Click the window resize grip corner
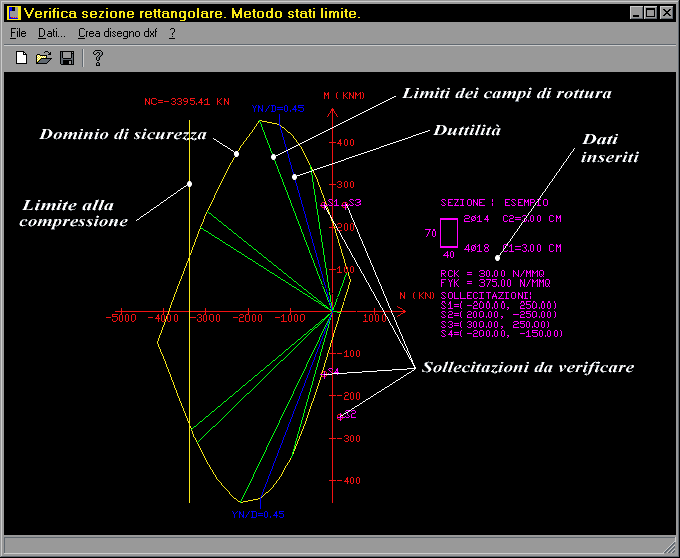680x558 pixels. pos(670,546)
